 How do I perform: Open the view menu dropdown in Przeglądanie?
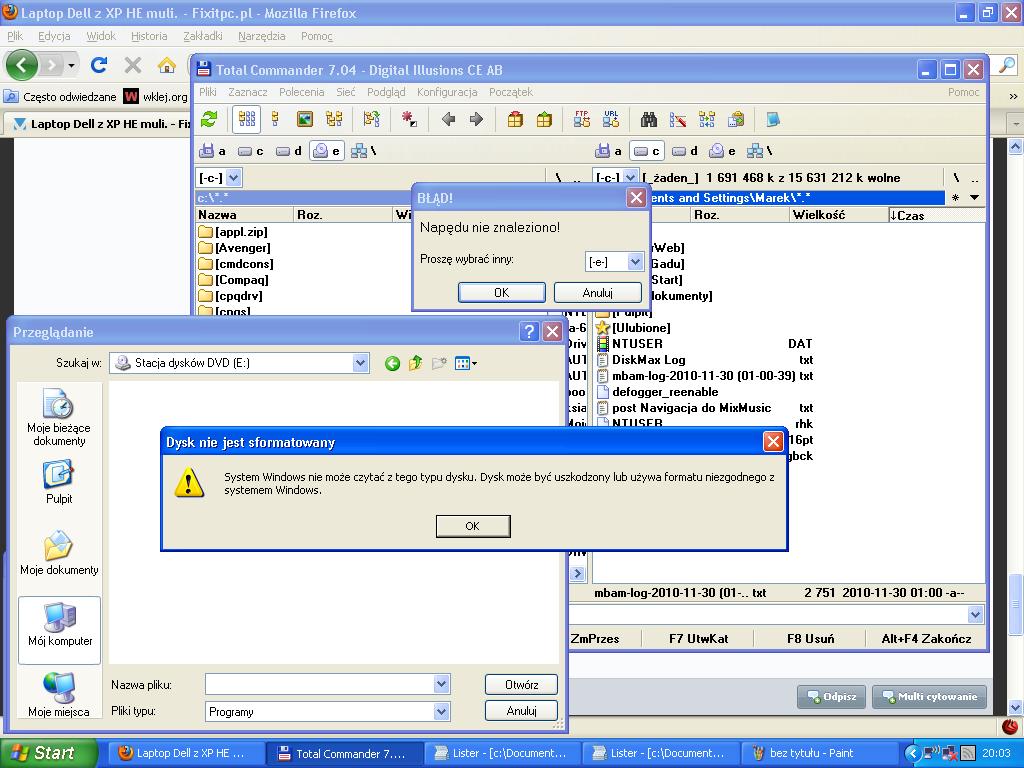coord(466,363)
